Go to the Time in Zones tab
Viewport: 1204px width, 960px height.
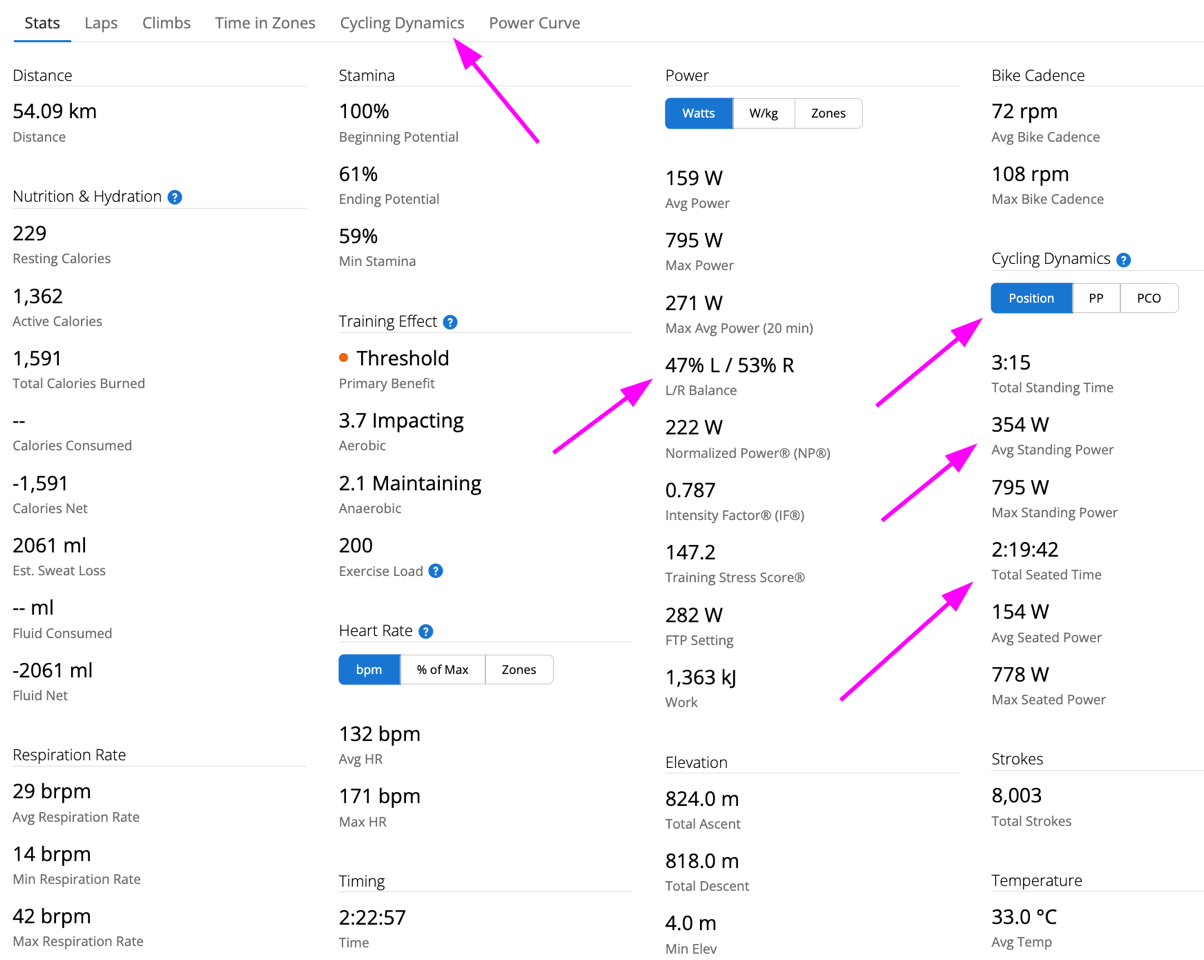coord(265,23)
